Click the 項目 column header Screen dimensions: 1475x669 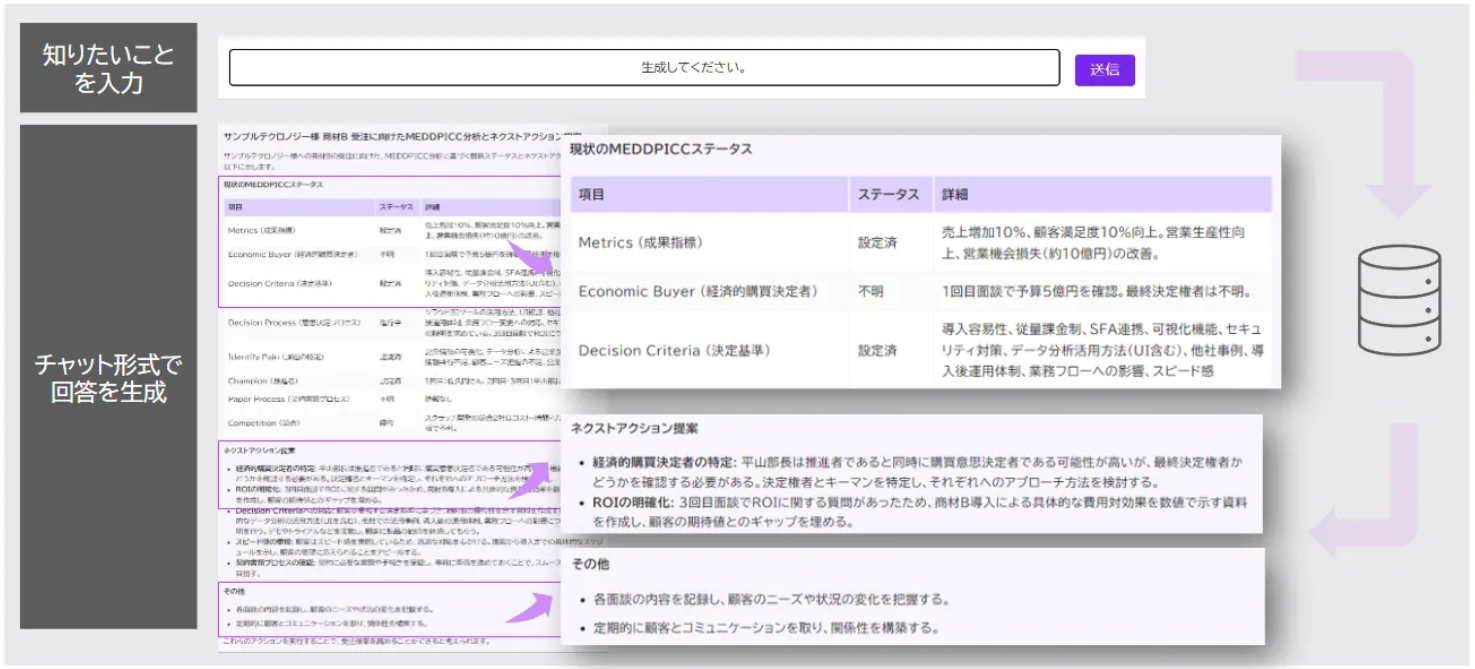pos(592,194)
